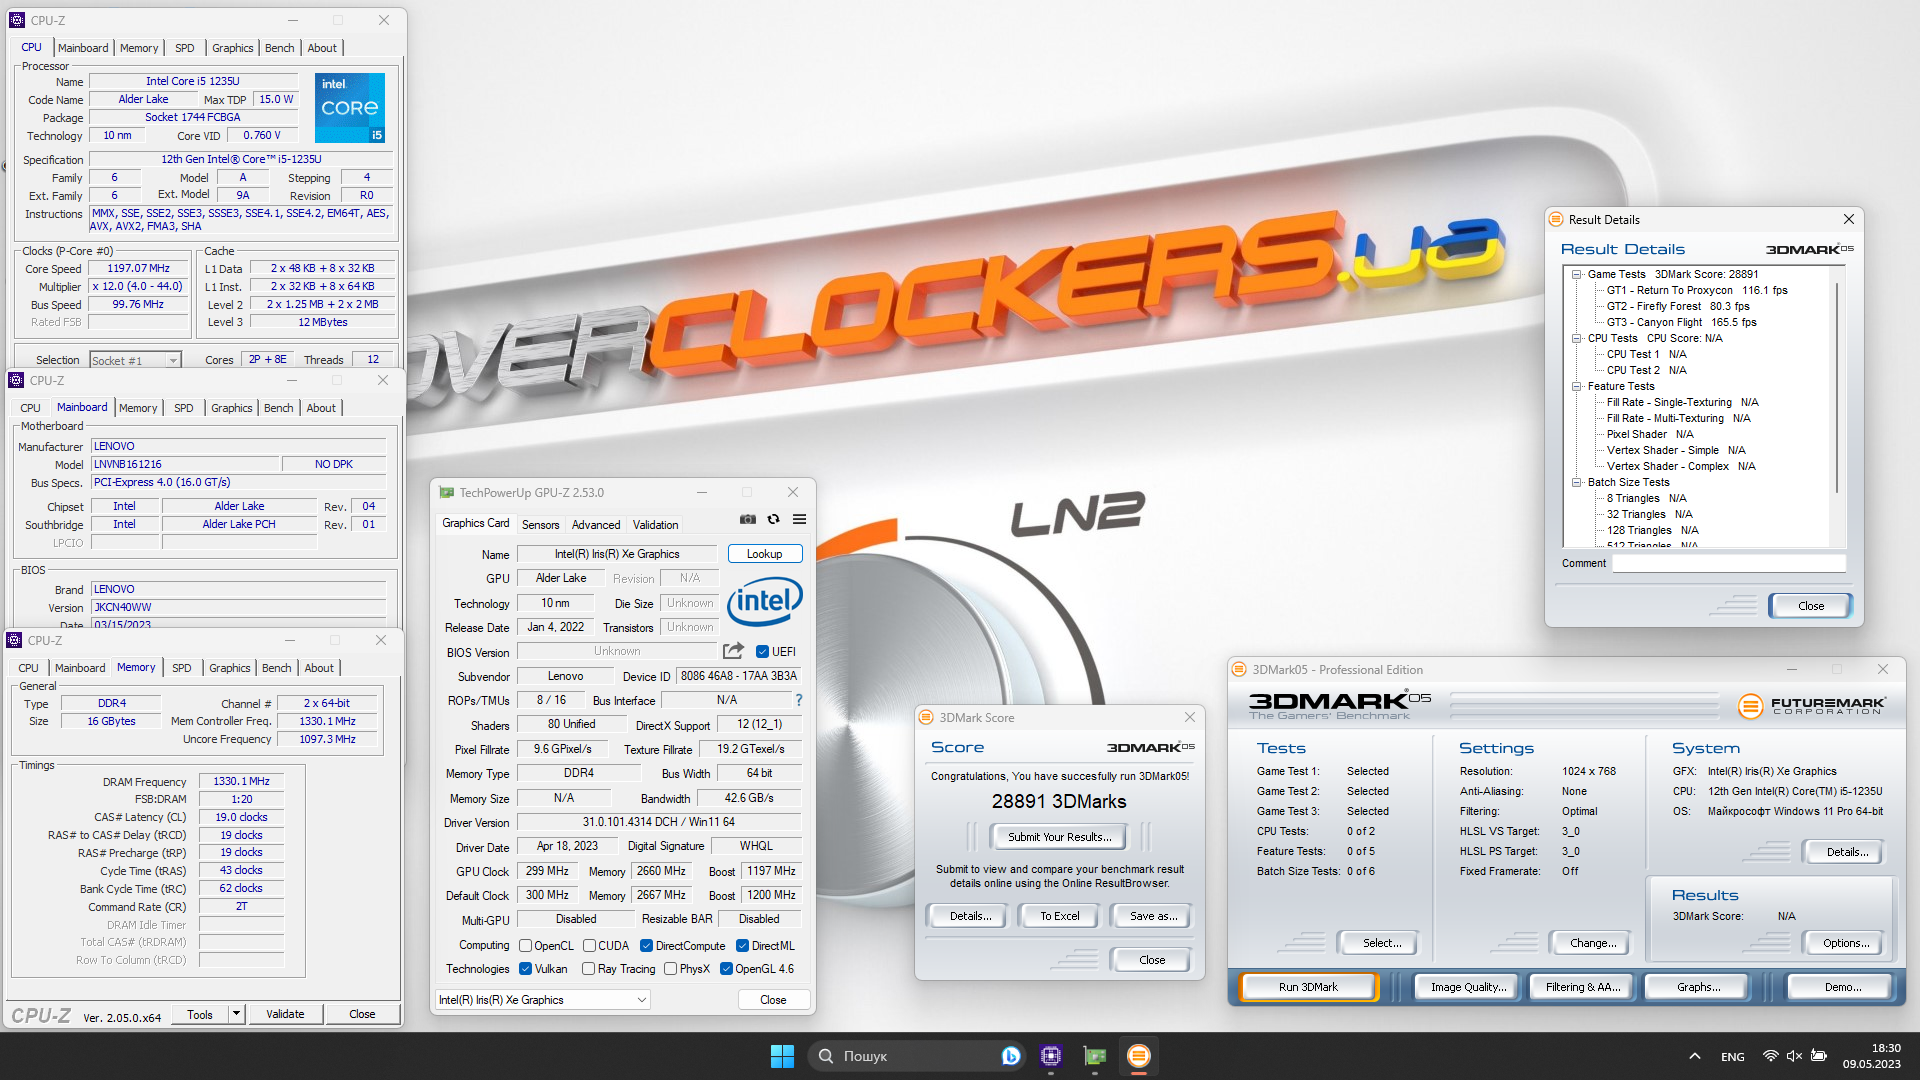Click the Result Details window title icon
1920x1080 pixels.
(x=1556, y=220)
